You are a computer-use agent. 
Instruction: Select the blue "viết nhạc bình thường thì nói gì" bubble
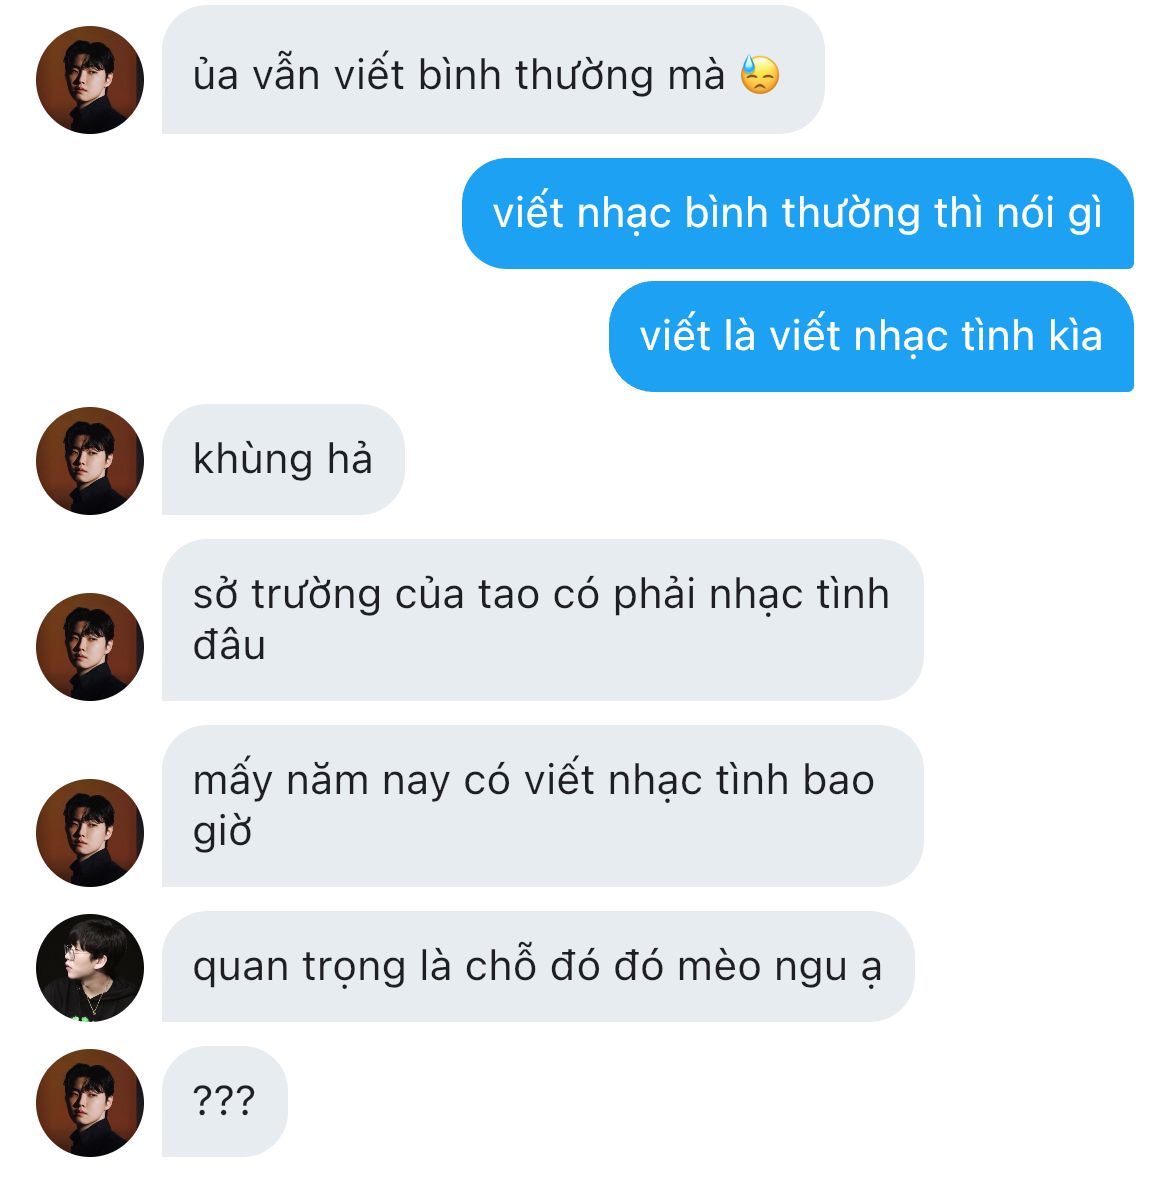pos(798,213)
